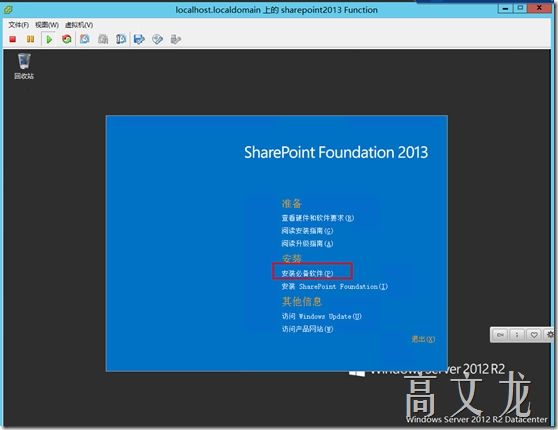This screenshot has height=430, width=558.
Task: Click the greyed revert snapshot icon
Action: (103, 39)
